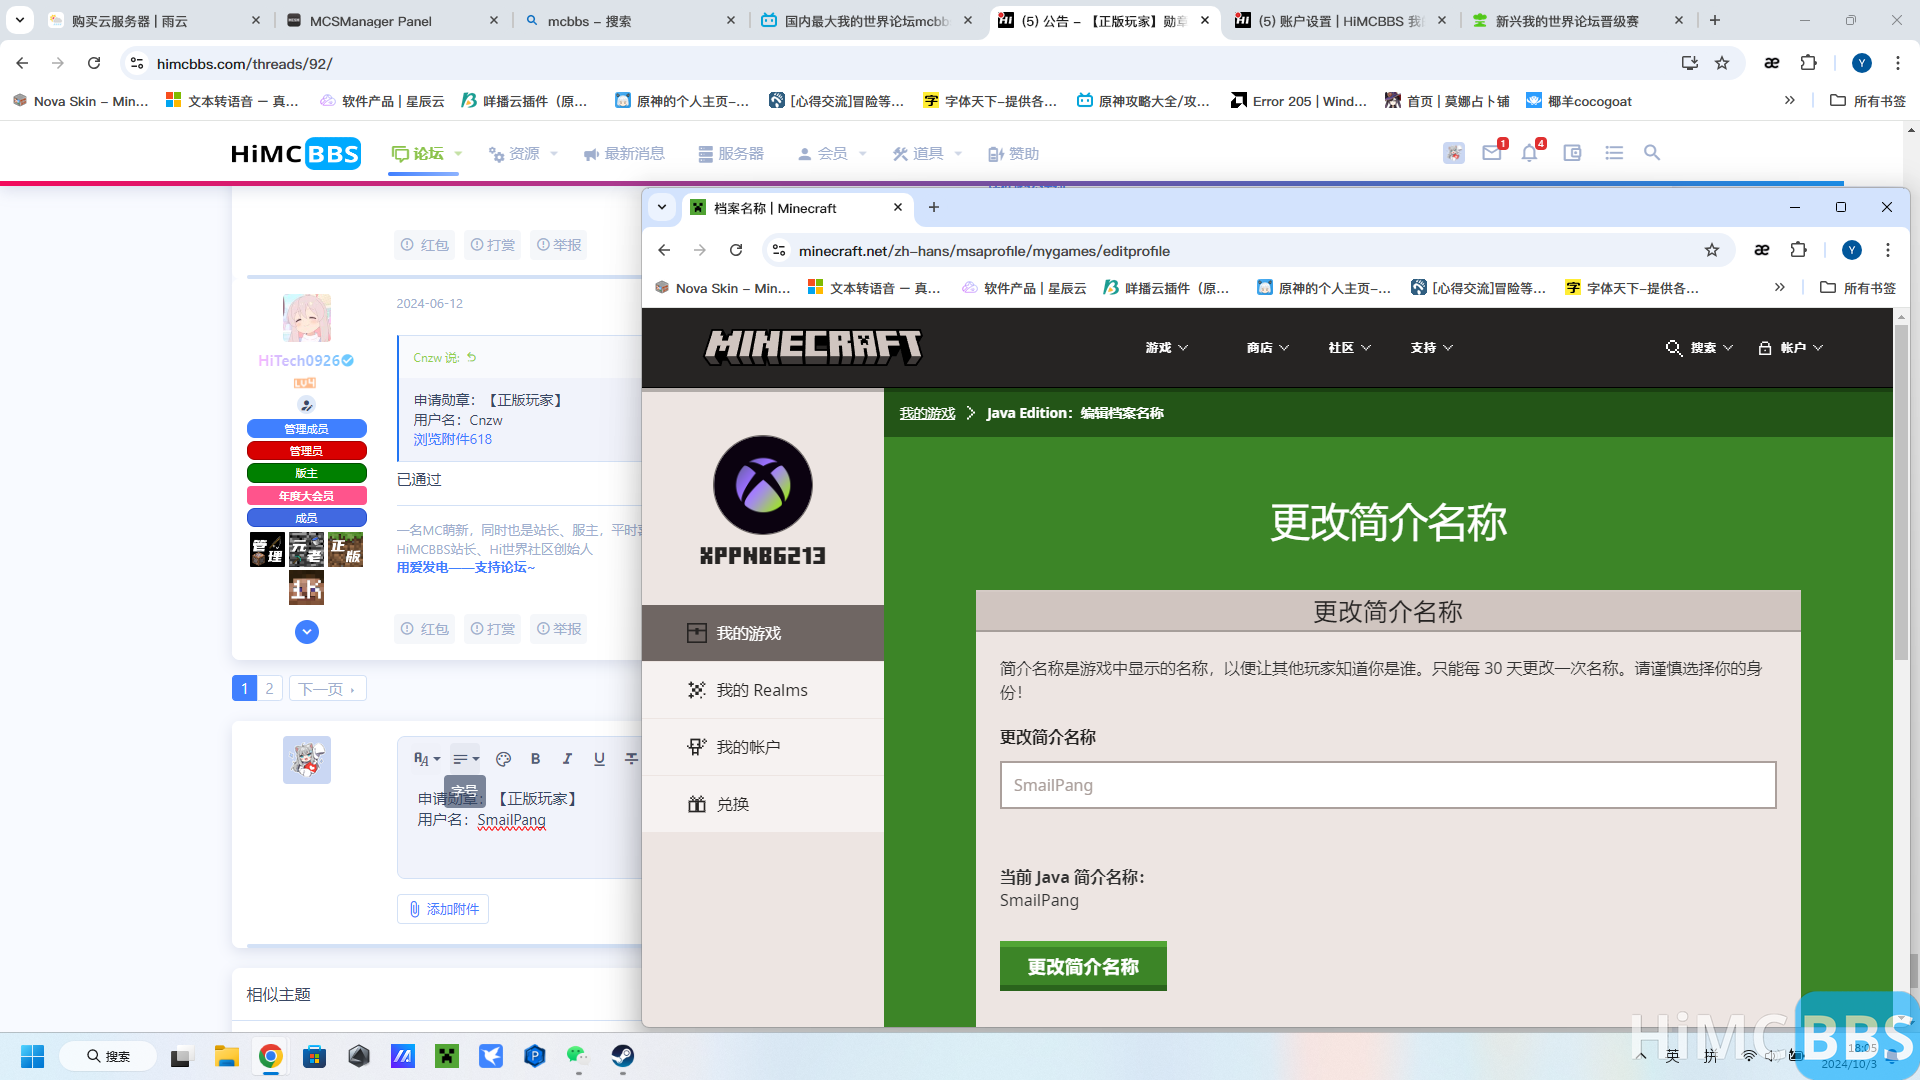
Task: Open the 社区 menu on Minecraft site
Action: pos(1348,348)
